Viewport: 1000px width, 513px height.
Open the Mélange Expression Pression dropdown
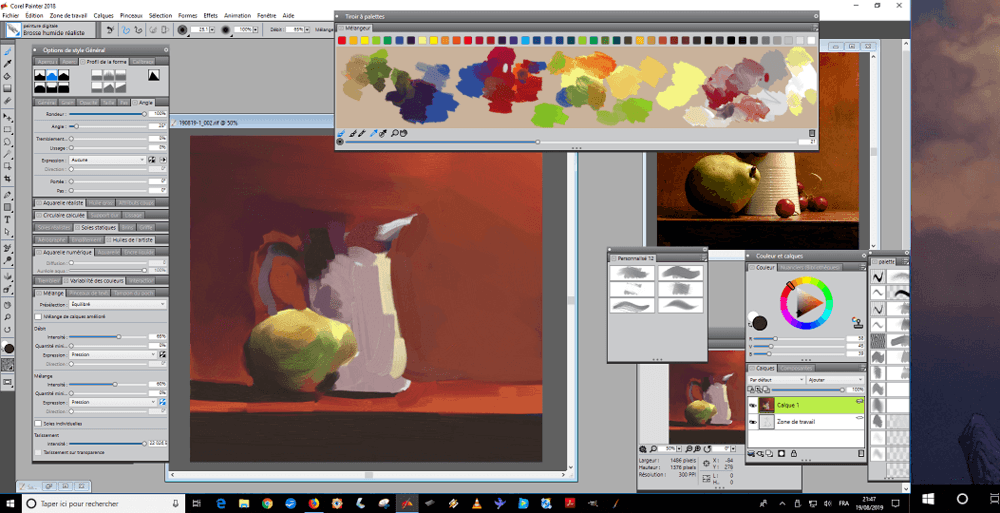[x=112, y=403]
